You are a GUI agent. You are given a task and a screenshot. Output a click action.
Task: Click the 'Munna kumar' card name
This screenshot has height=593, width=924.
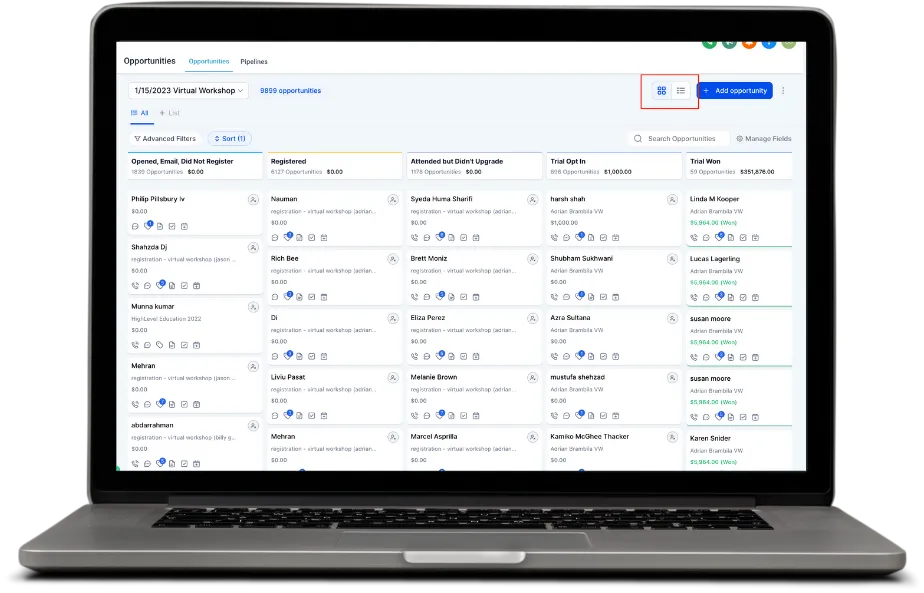(x=153, y=307)
